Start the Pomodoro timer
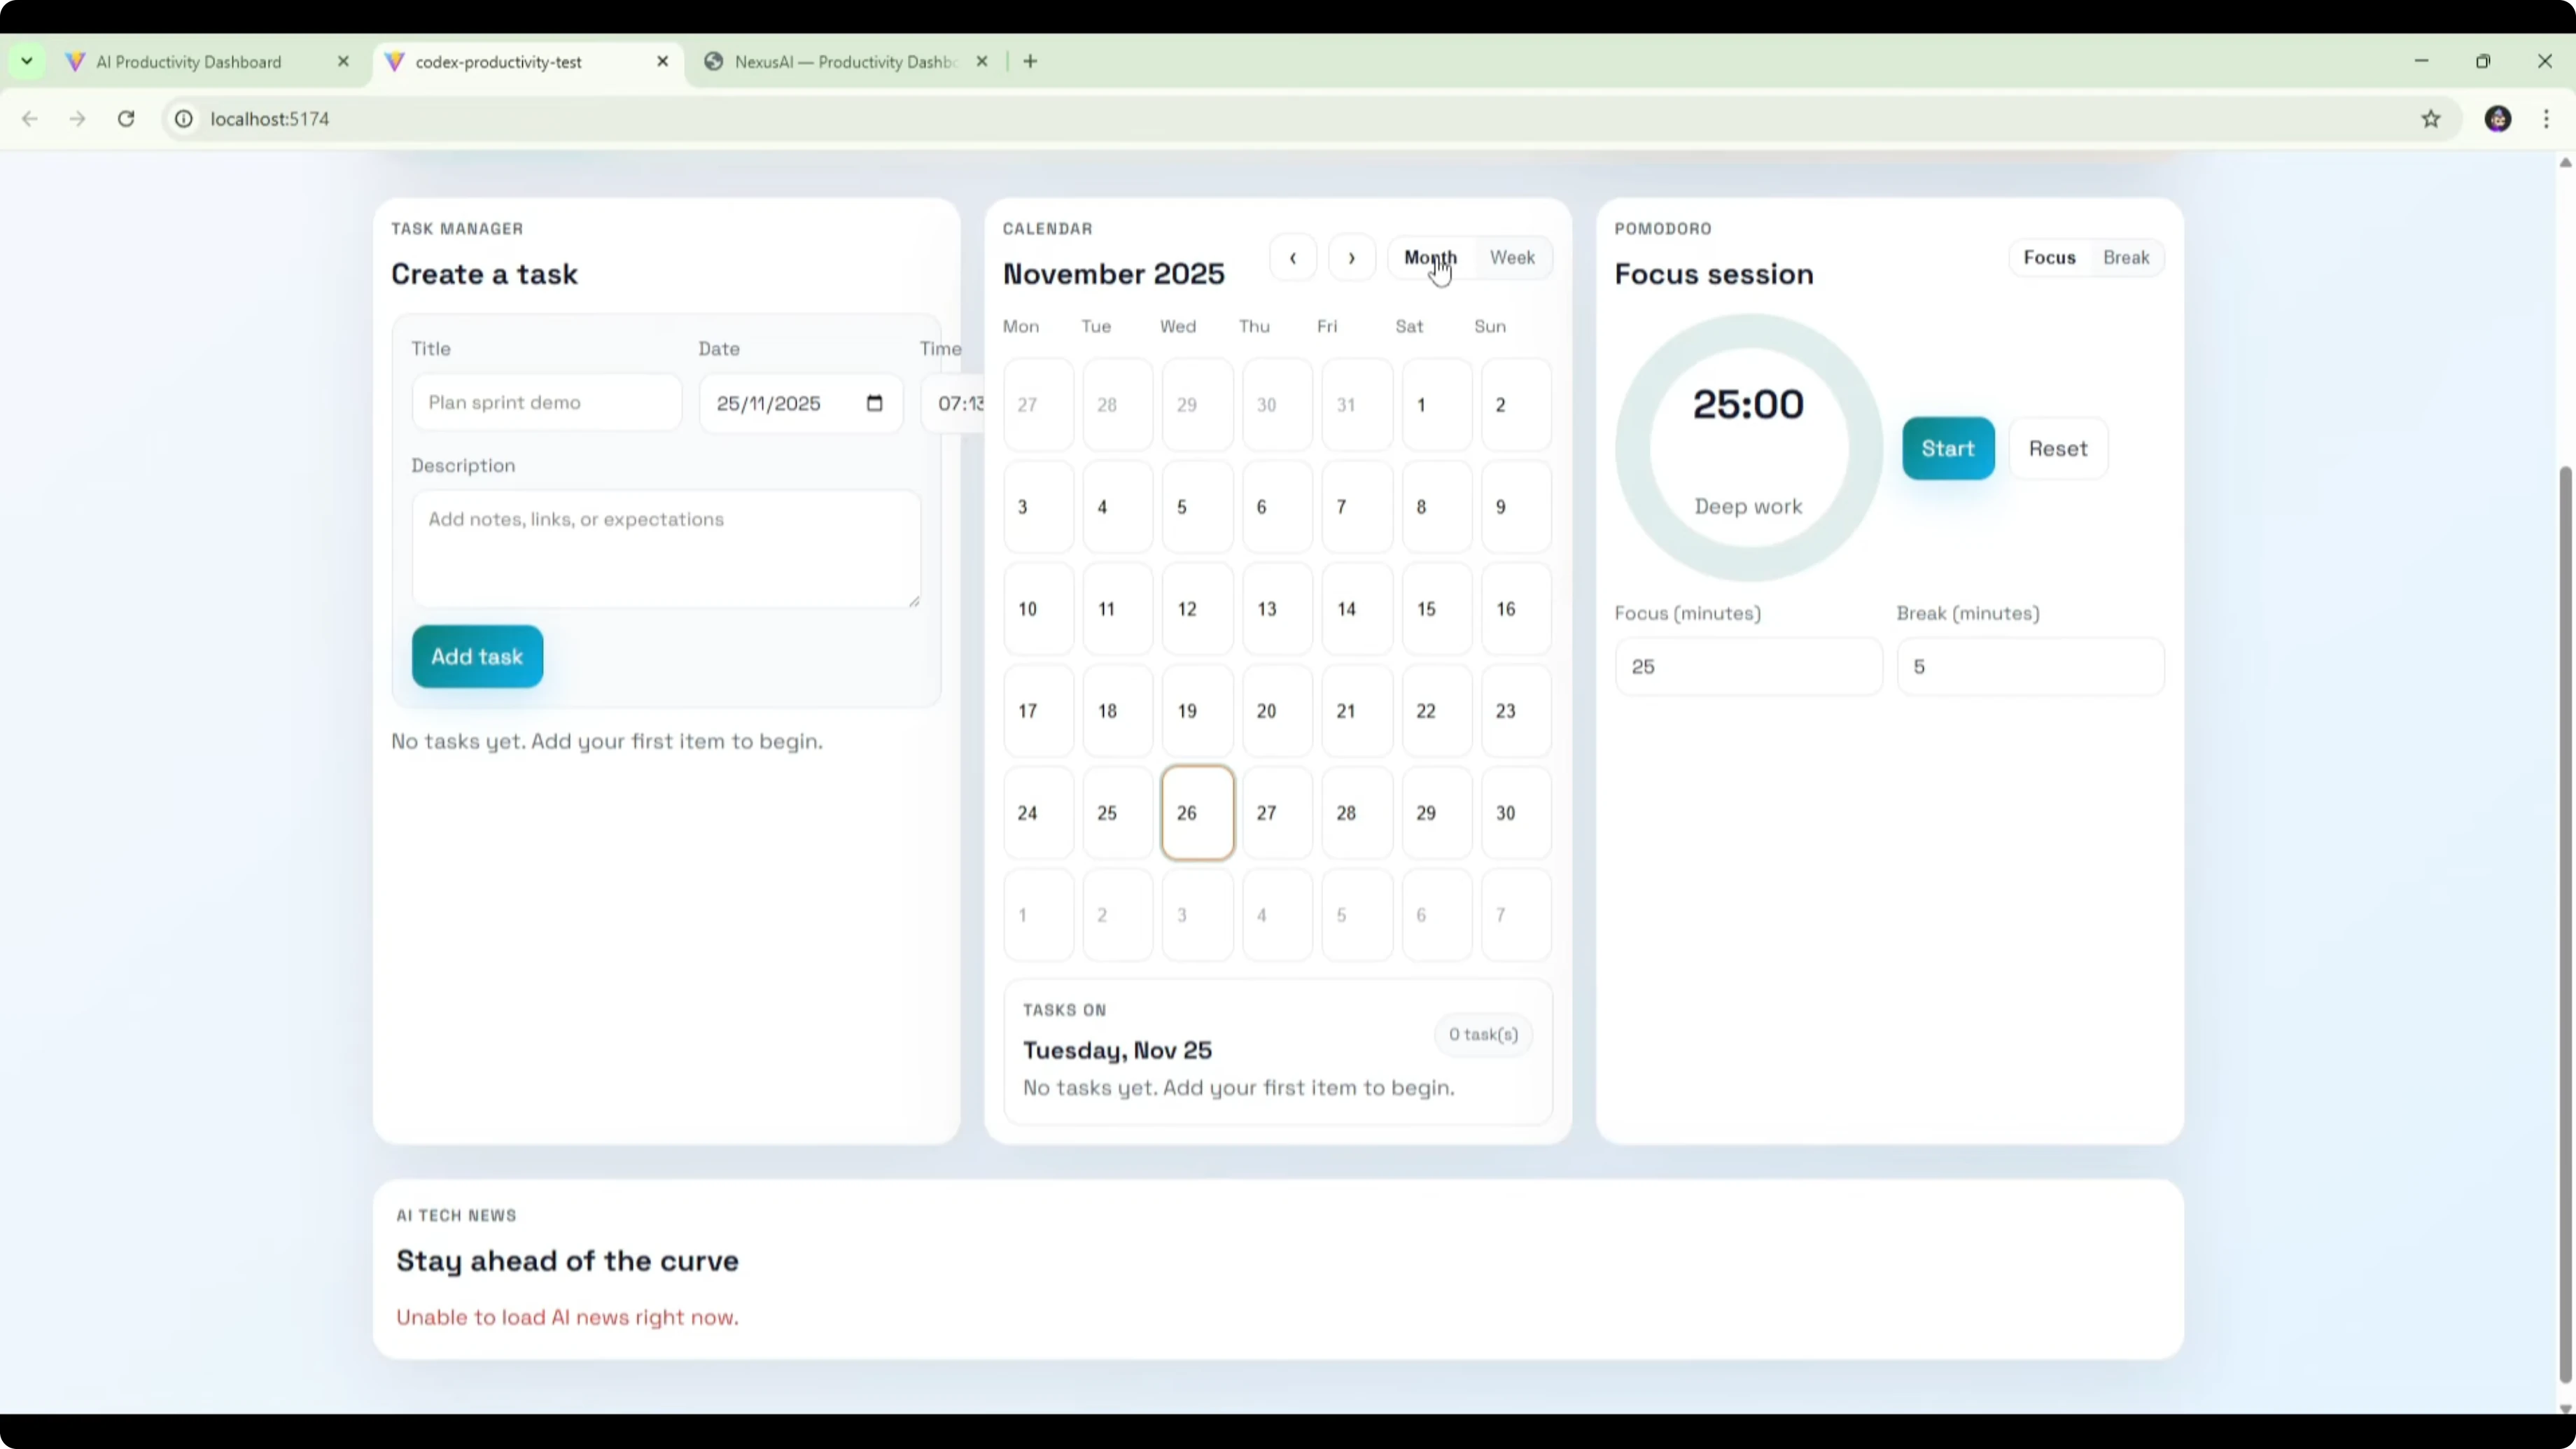 pyautogui.click(x=1947, y=449)
